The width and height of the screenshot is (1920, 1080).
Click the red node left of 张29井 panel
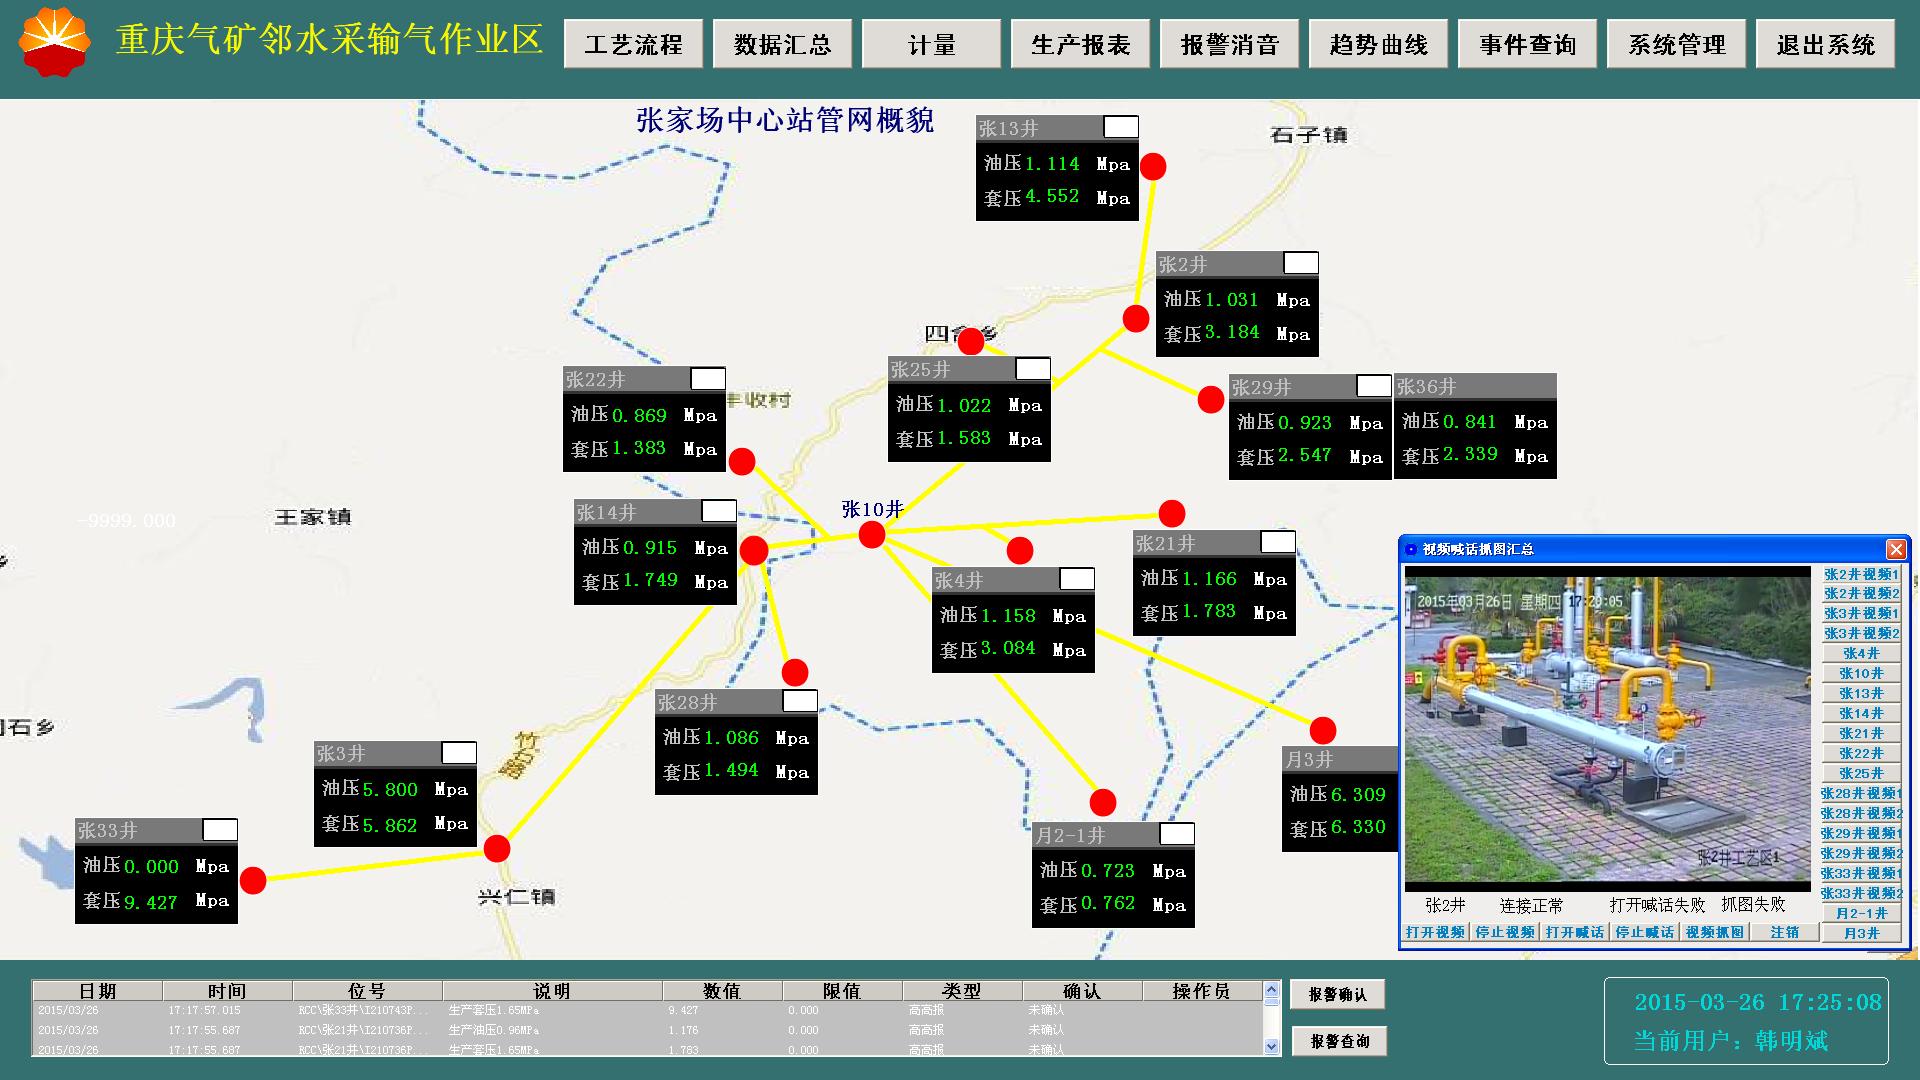point(1211,400)
